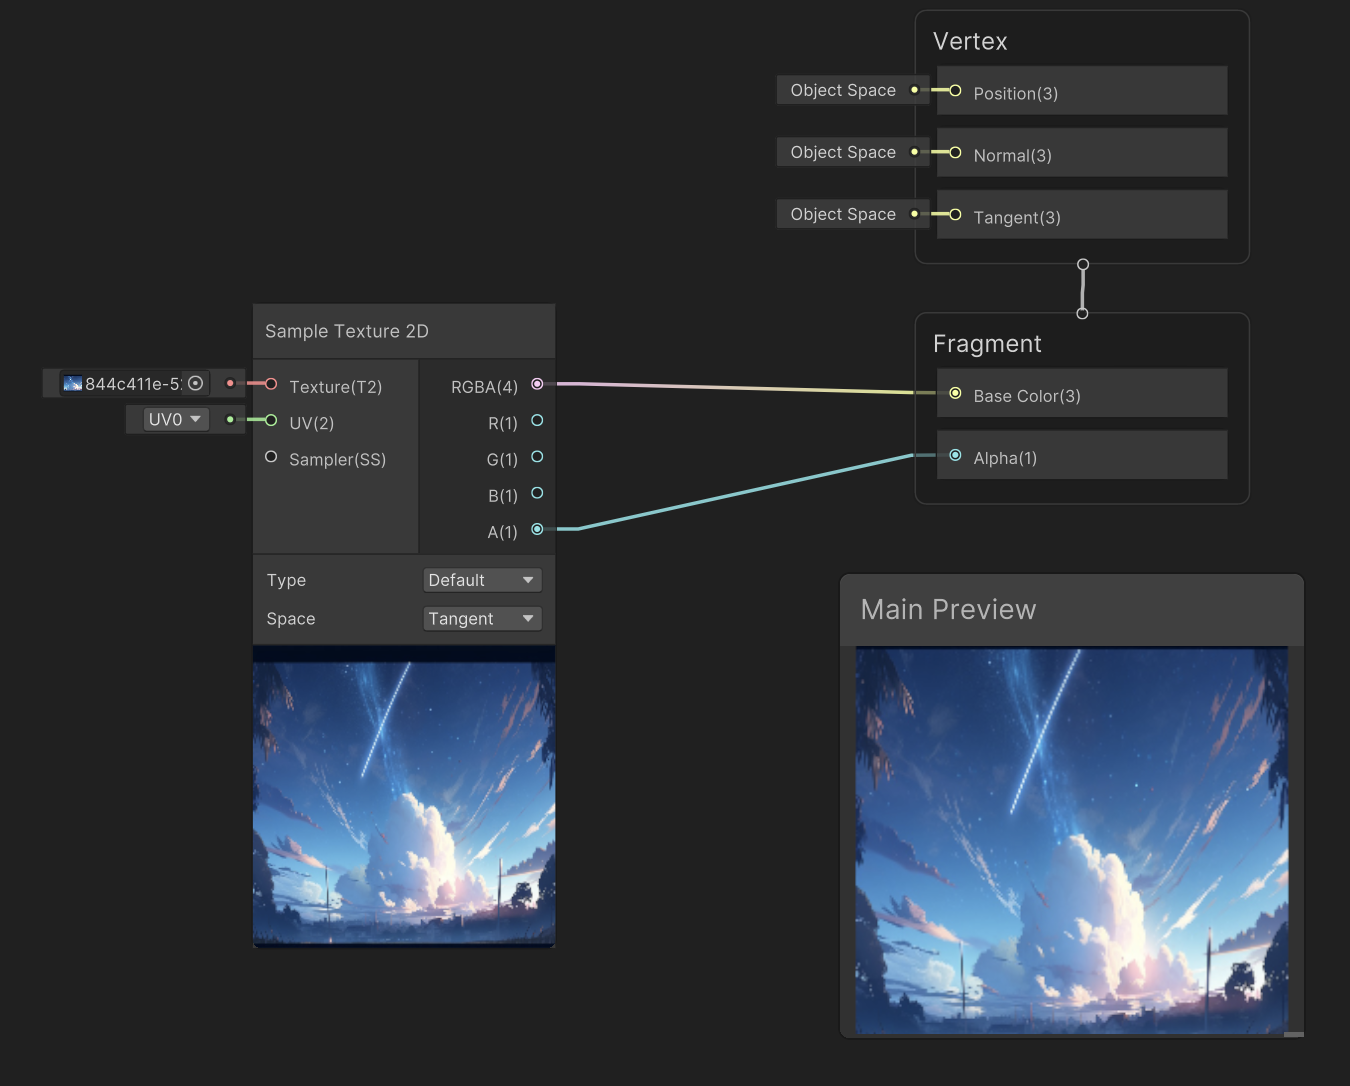Click the Main Preview resize handle corner
Screen dimensions: 1350x1086
pyautogui.click(x=1294, y=1034)
